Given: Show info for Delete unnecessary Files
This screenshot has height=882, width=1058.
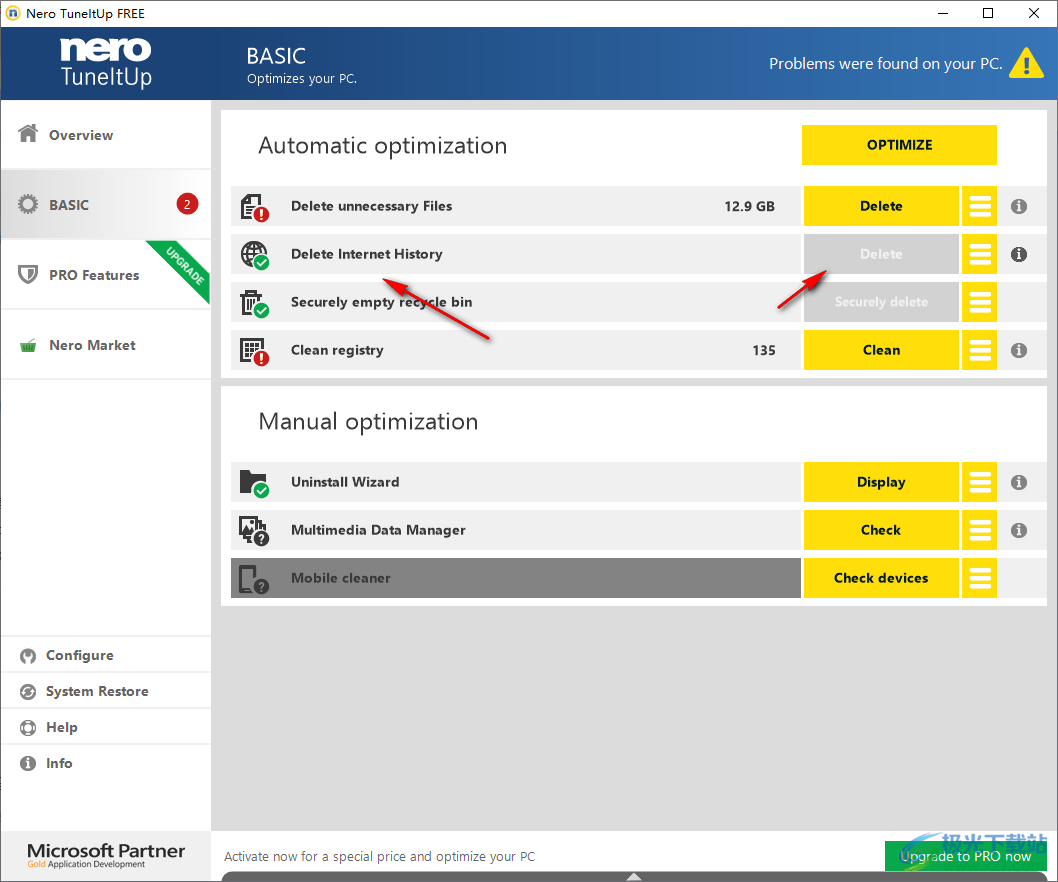Looking at the screenshot, I should (1019, 206).
